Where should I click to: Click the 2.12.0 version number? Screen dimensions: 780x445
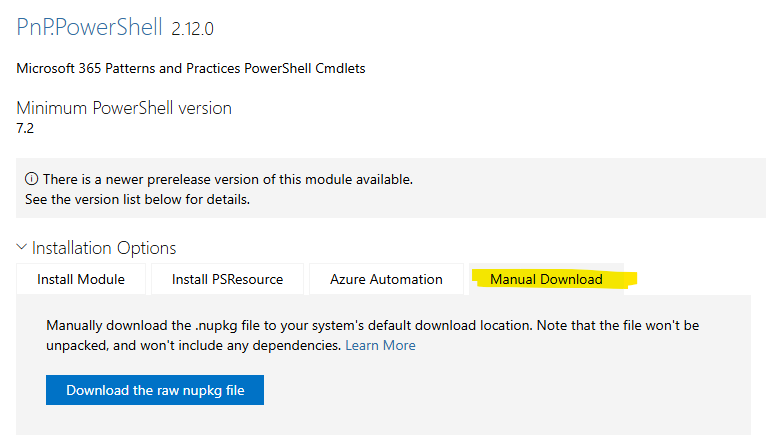pyautogui.click(x=193, y=29)
